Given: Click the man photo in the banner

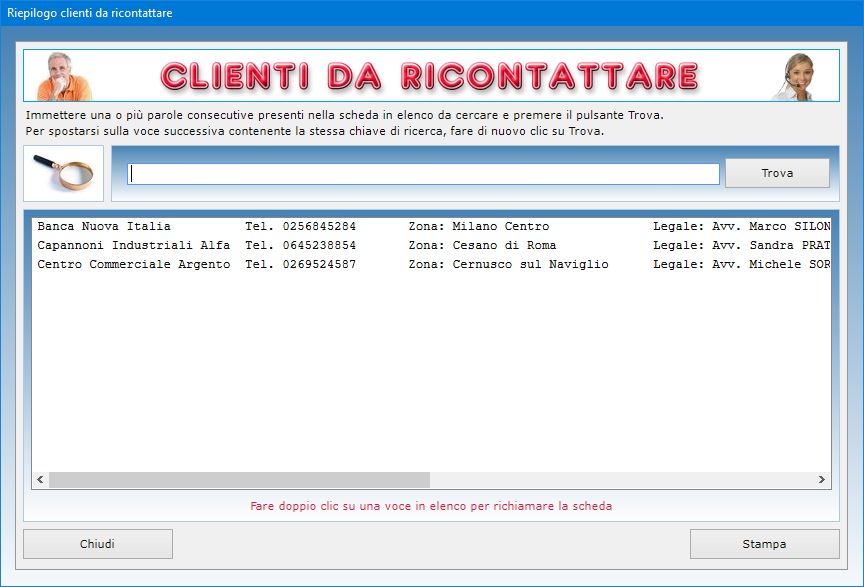Looking at the screenshot, I should click(64, 76).
